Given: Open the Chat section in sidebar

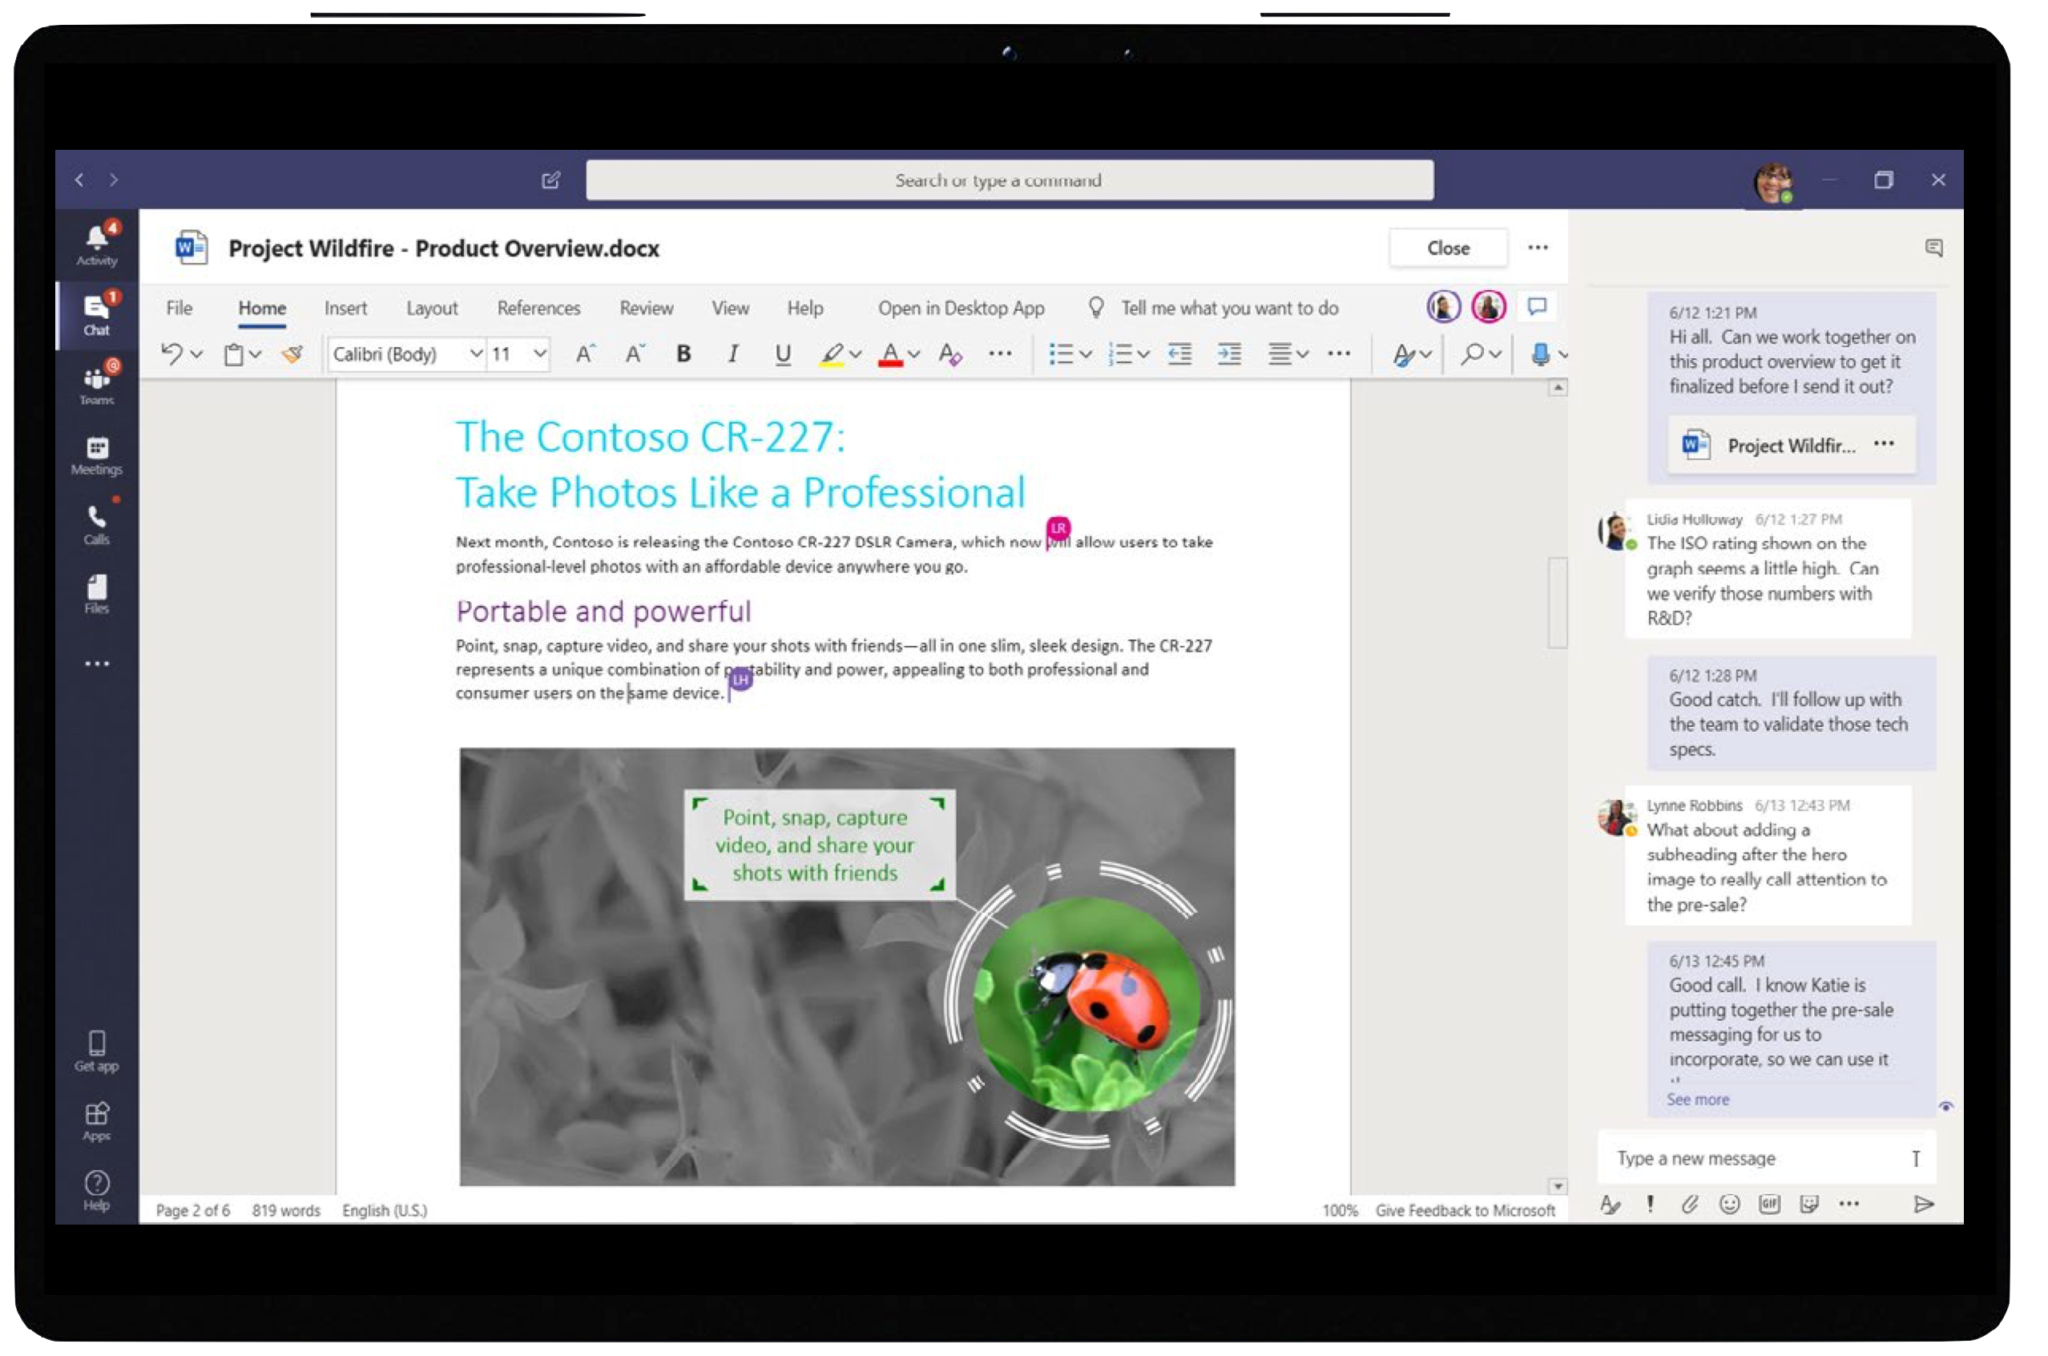Looking at the screenshot, I should click(x=97, y=314).
